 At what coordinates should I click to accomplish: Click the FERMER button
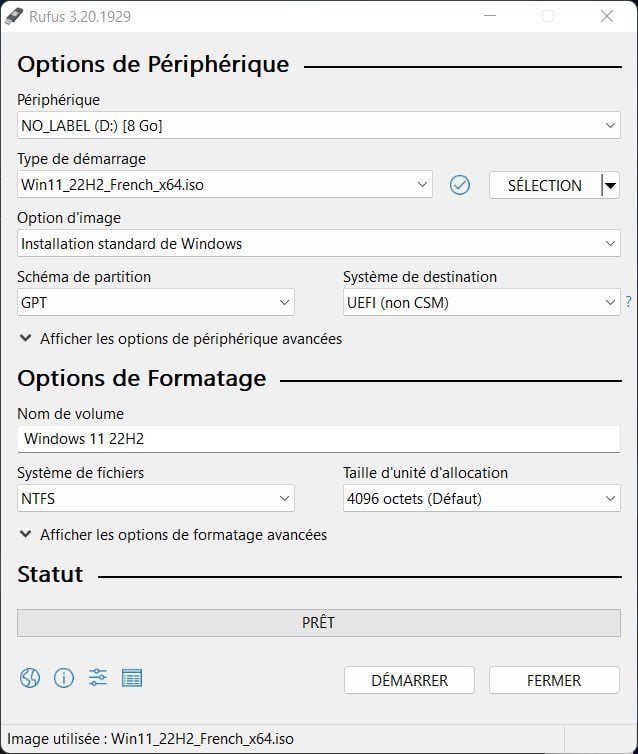pyautogui.click(x=554, y=680)
